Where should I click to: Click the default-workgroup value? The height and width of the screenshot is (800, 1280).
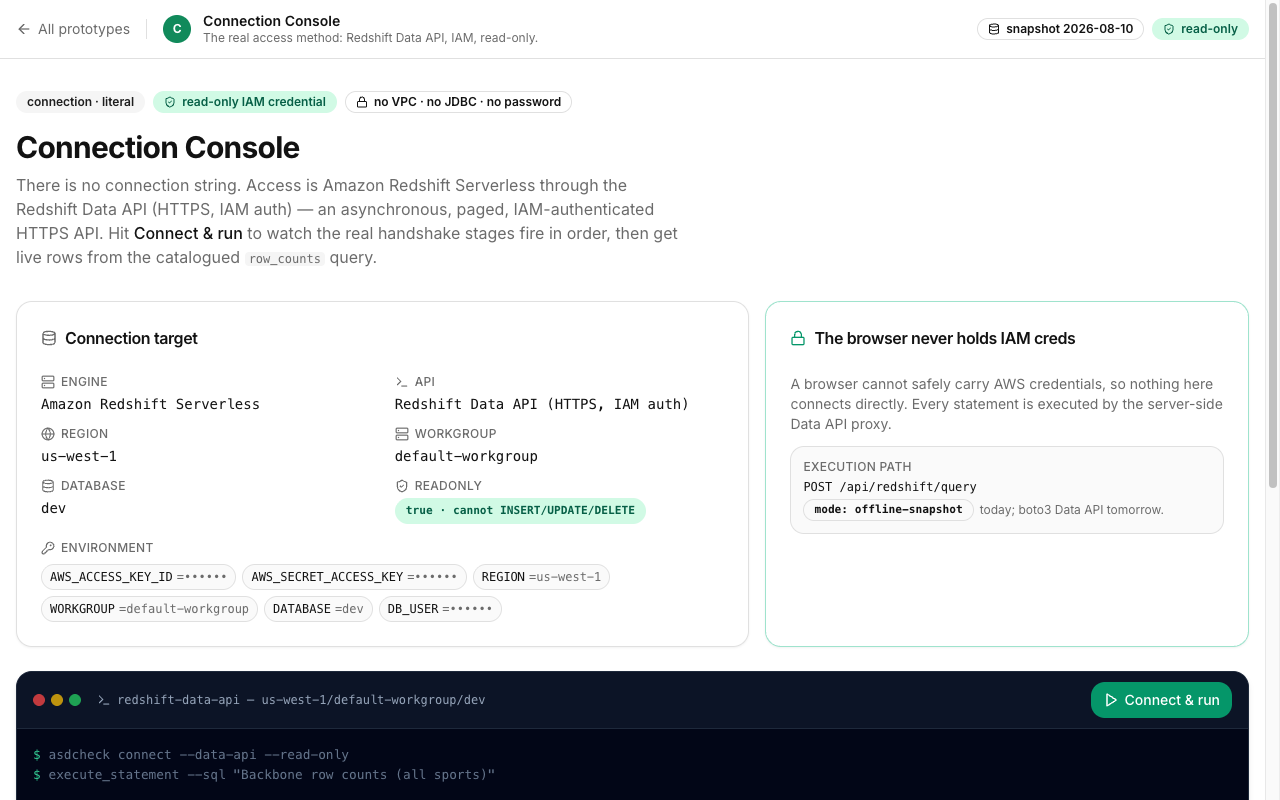tap(466, 456)
